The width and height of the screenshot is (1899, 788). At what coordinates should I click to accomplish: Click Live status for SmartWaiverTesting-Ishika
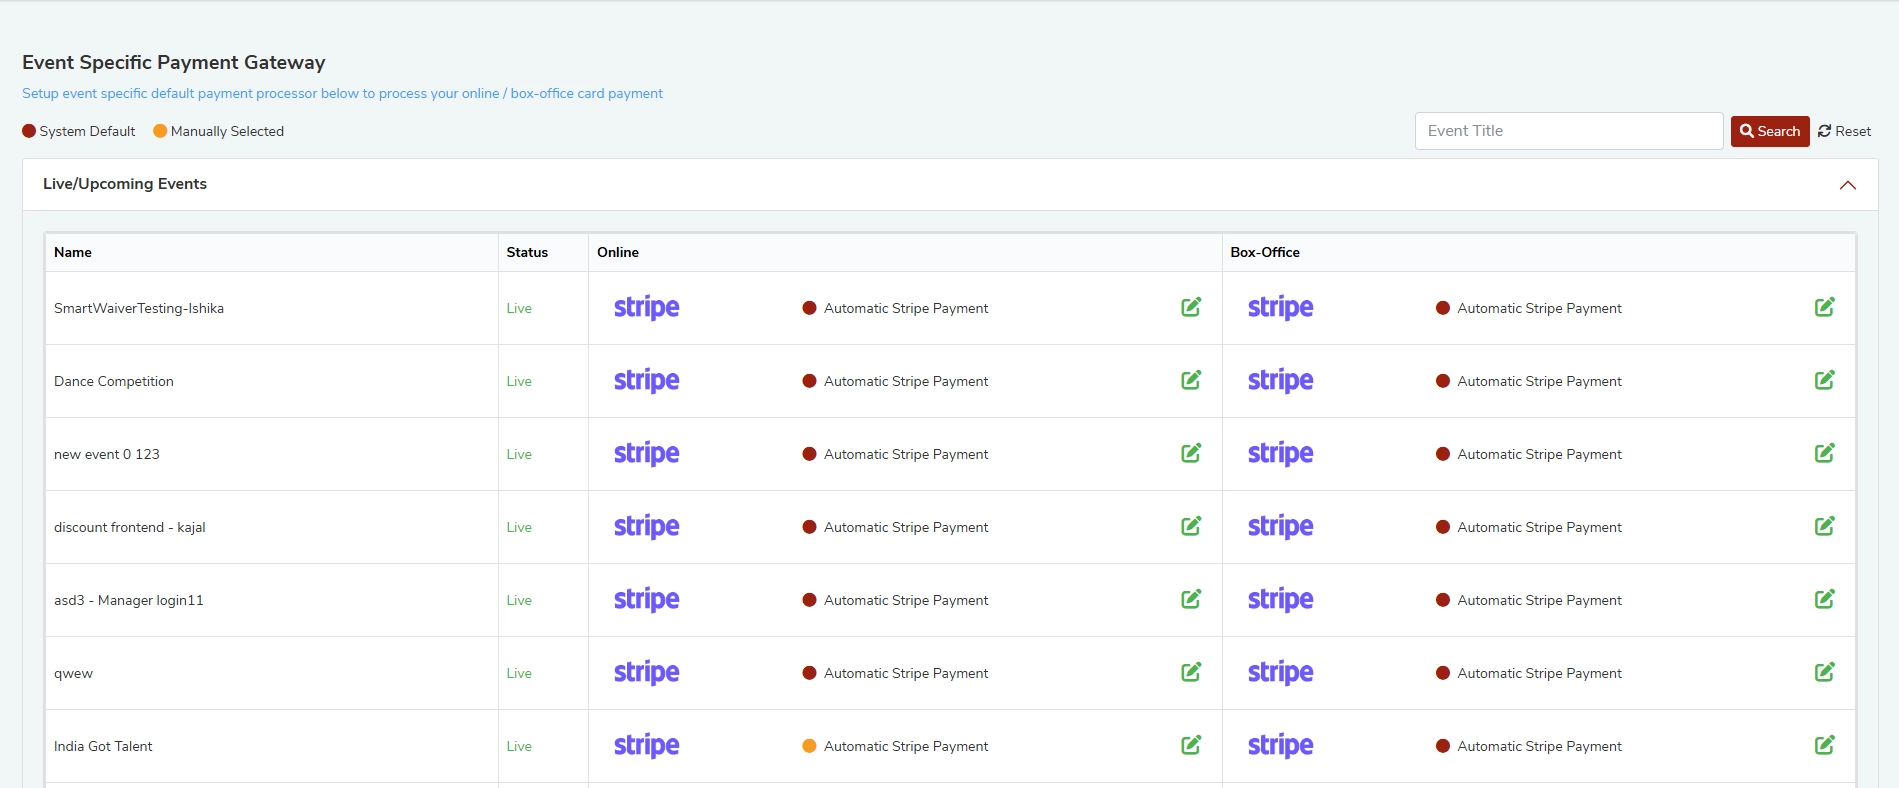[x=519, y=308]
